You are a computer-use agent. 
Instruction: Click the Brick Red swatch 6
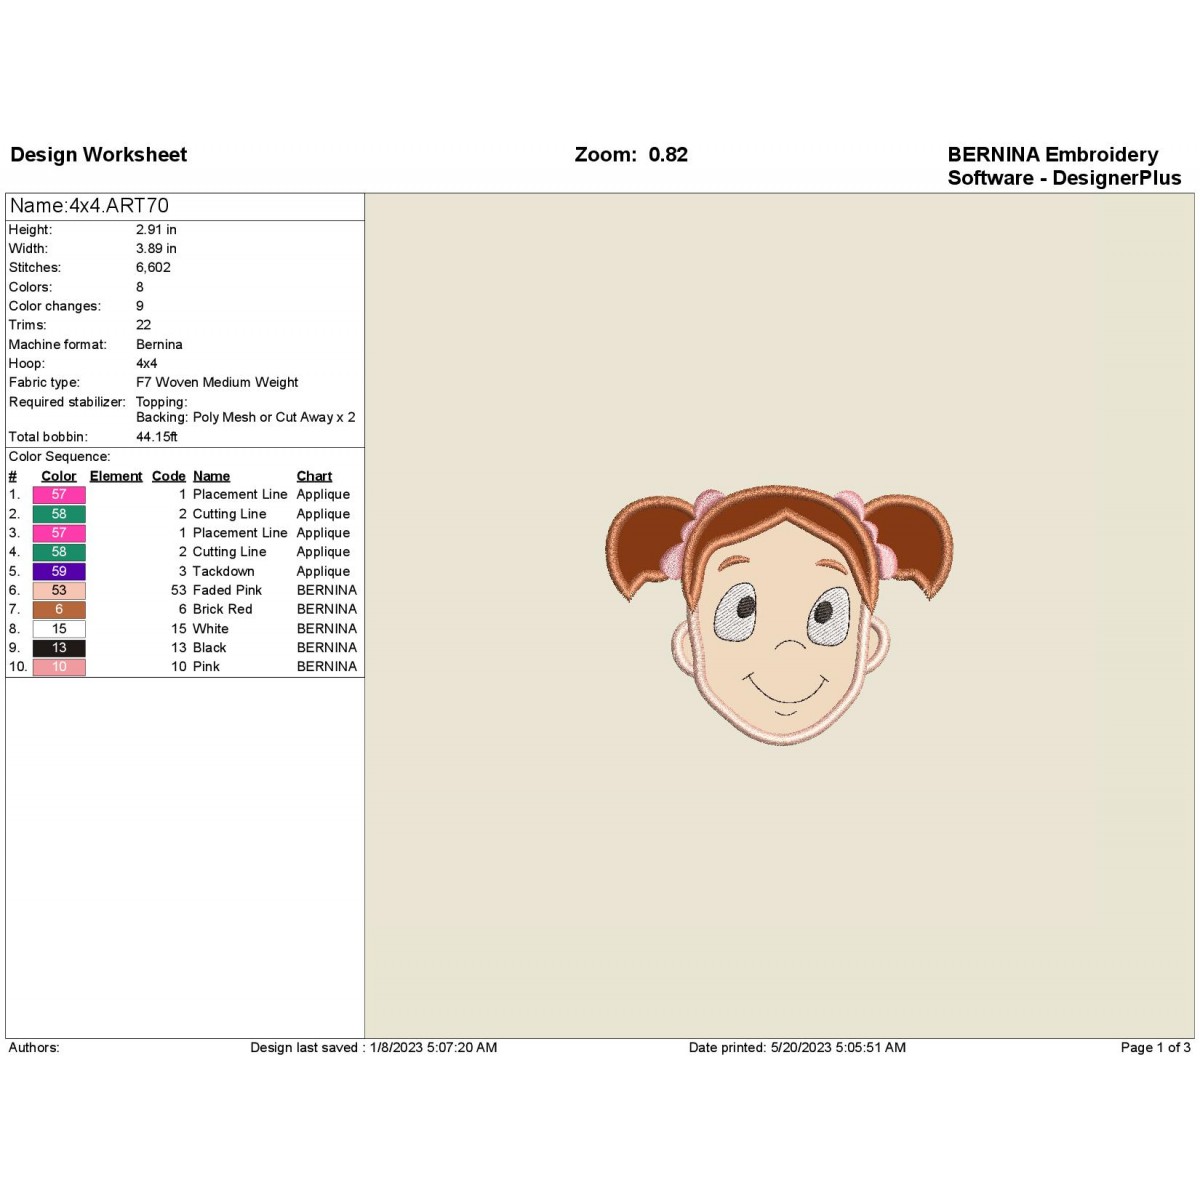click(x=59, y=609)
